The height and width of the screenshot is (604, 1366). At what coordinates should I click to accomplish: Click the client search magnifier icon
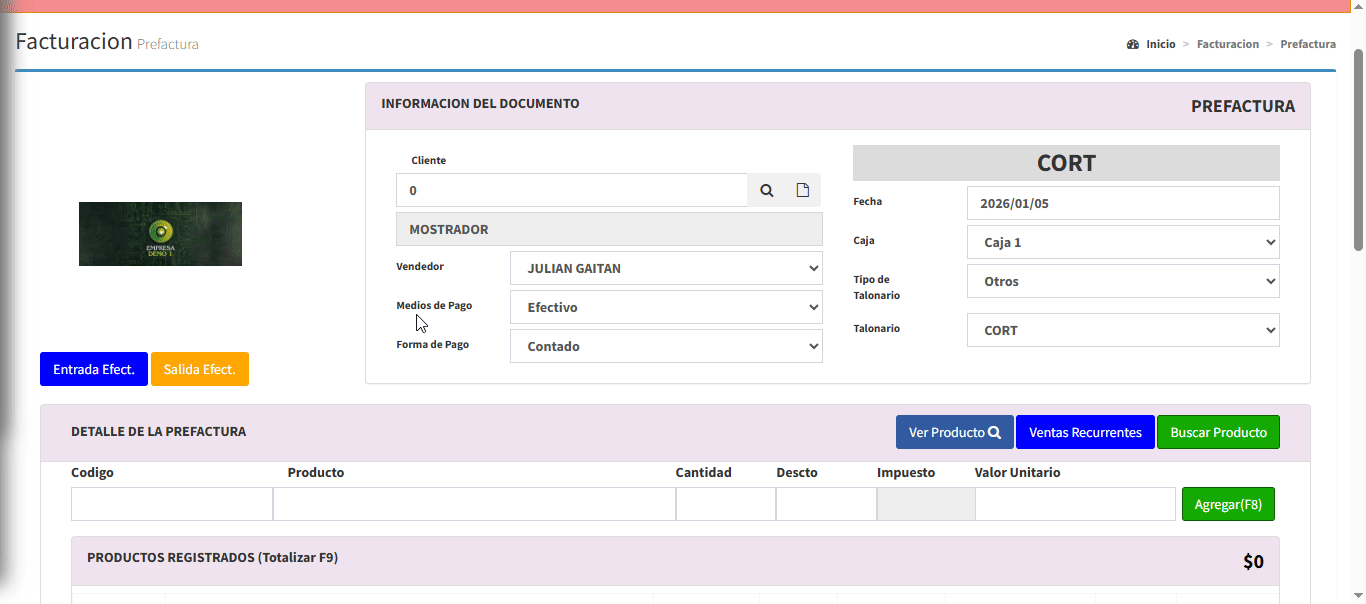click(766, 190)
